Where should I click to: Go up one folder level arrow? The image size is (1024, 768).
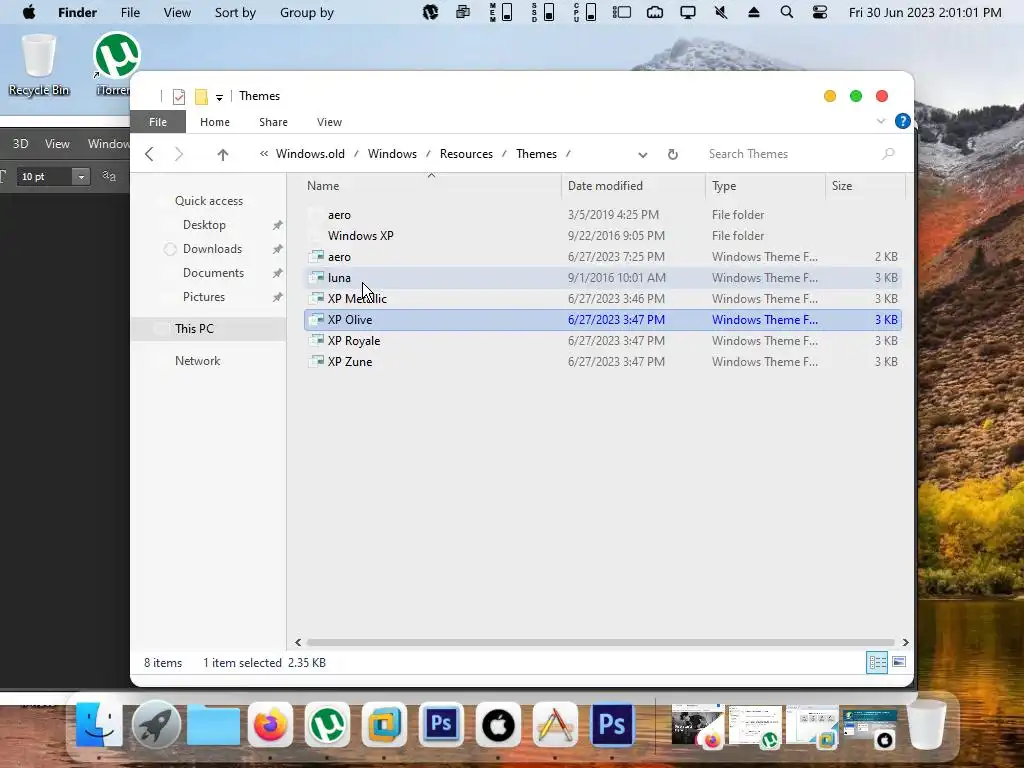coord(223,154)
